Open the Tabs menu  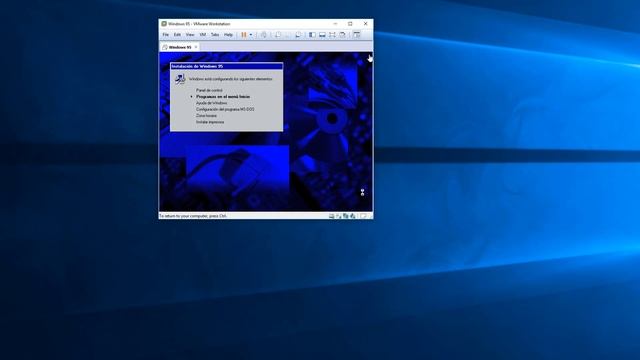tap(215, 35)
